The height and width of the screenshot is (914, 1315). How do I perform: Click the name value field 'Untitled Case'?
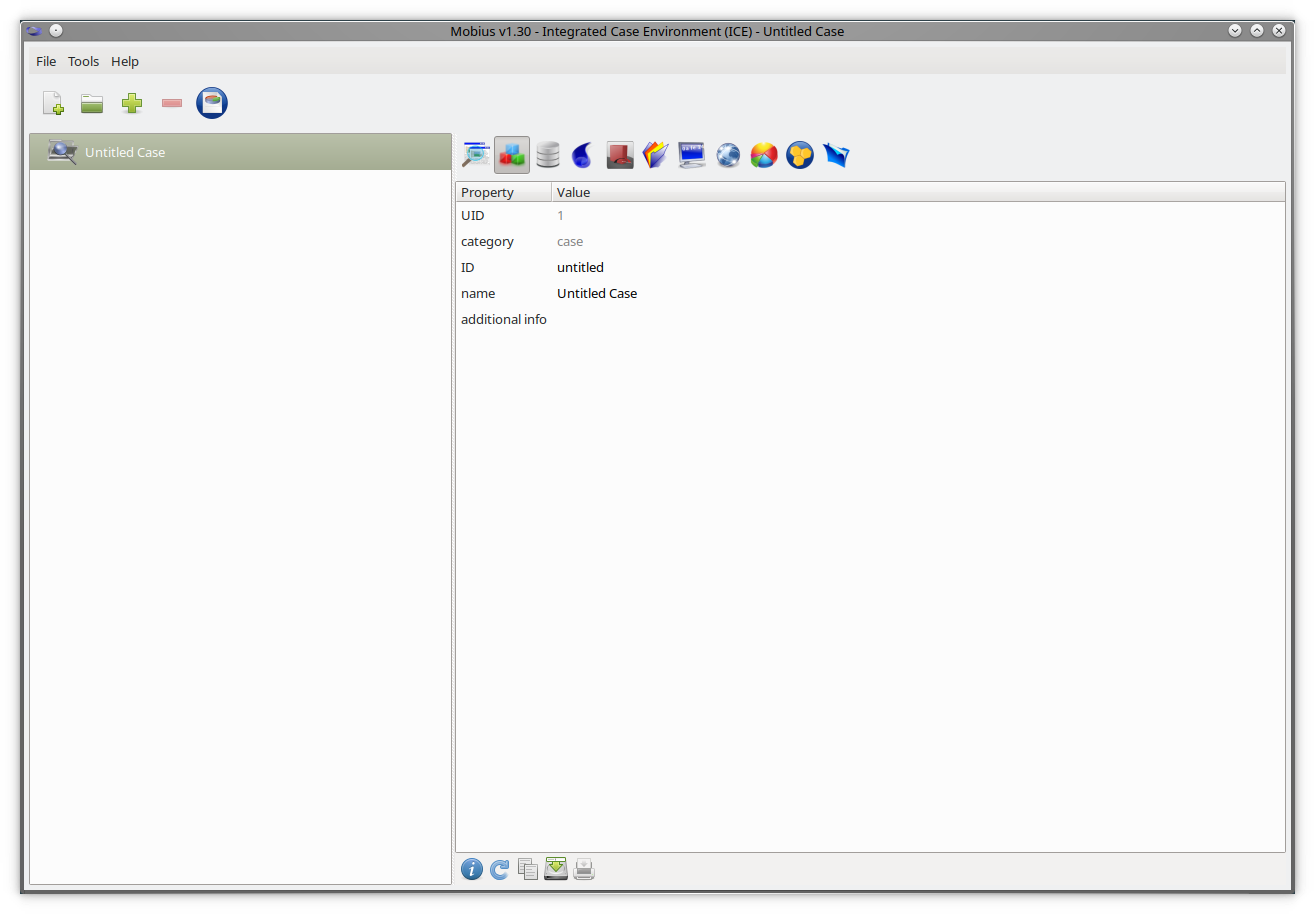tap(597, 294)
